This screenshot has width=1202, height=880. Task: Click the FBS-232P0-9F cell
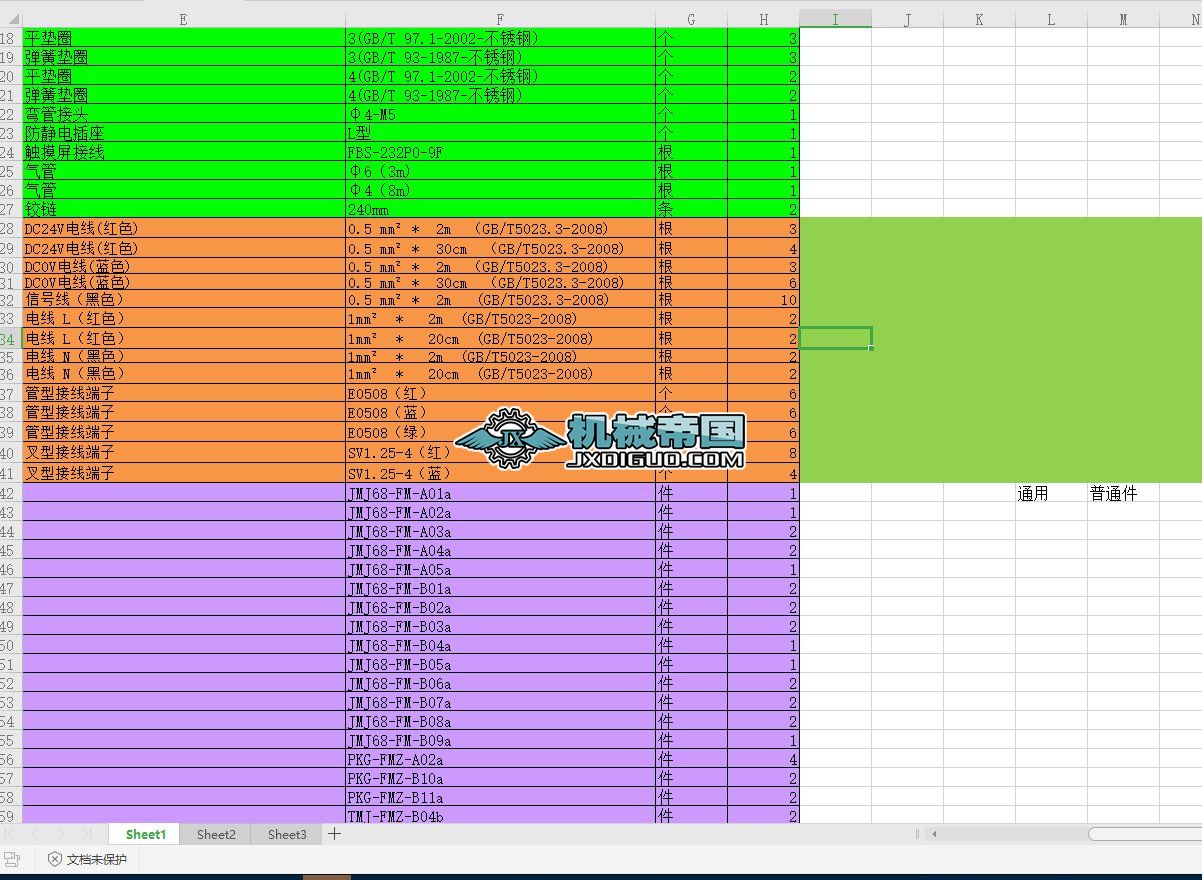pos(500,152)
